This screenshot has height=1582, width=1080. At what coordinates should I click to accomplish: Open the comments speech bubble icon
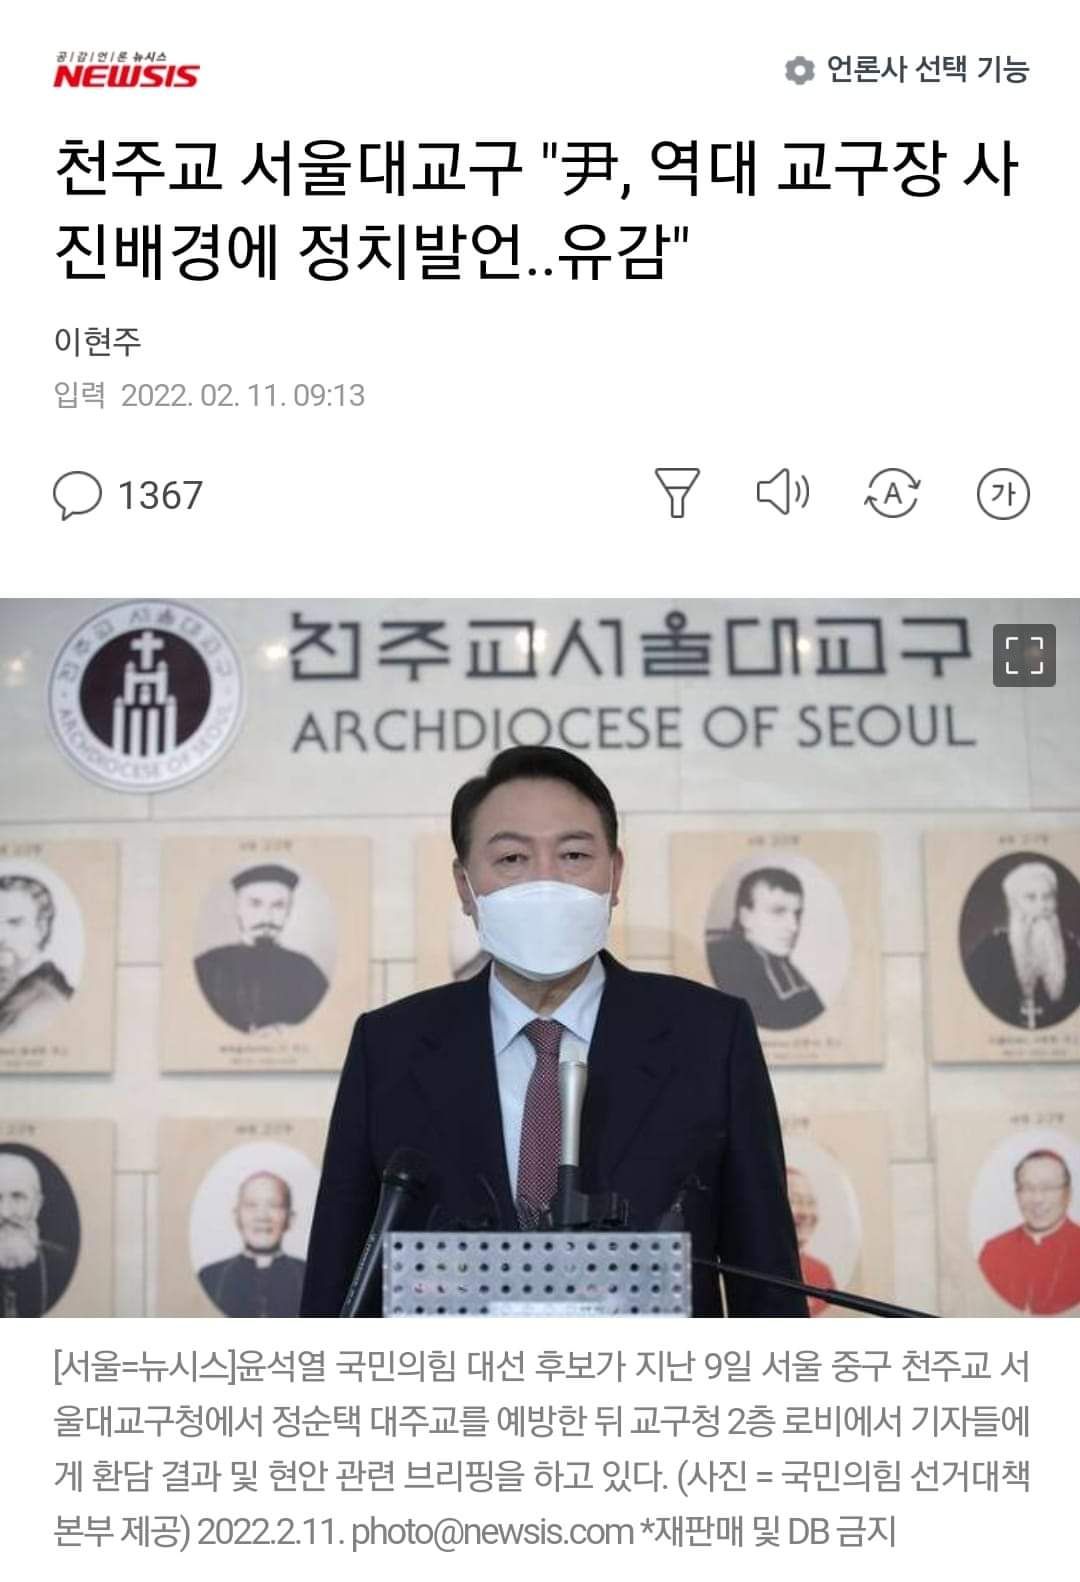[77, 495]
